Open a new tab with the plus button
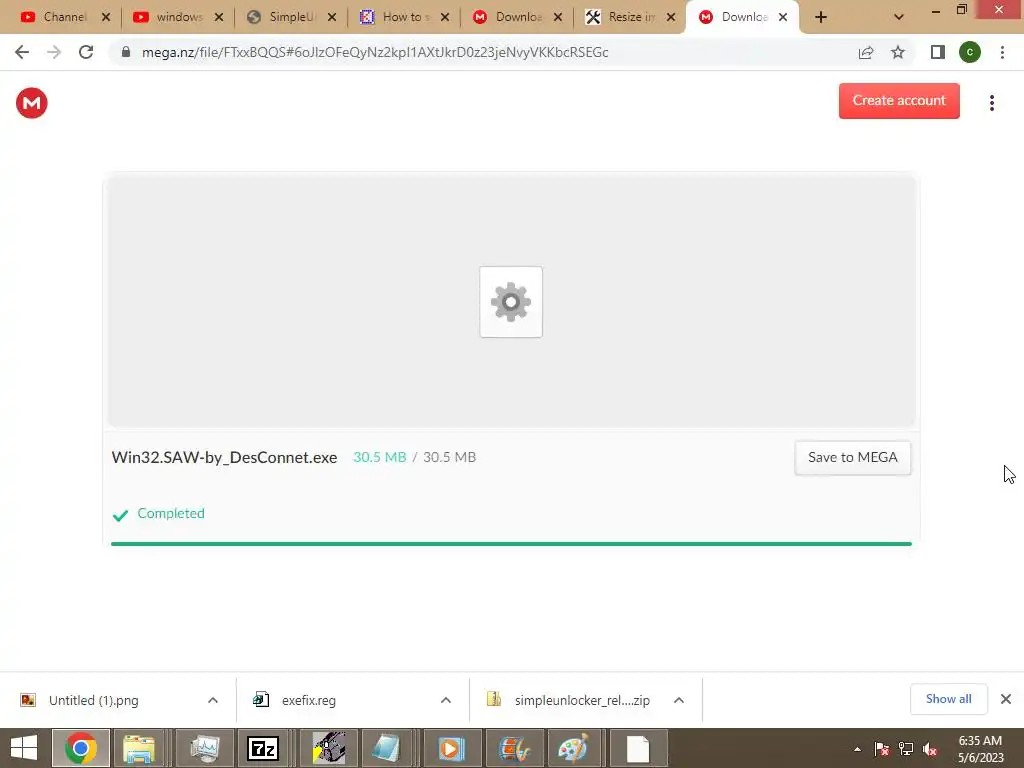Image resolution: width=1024 pixels, height=768 pixels. coord(821,17)
